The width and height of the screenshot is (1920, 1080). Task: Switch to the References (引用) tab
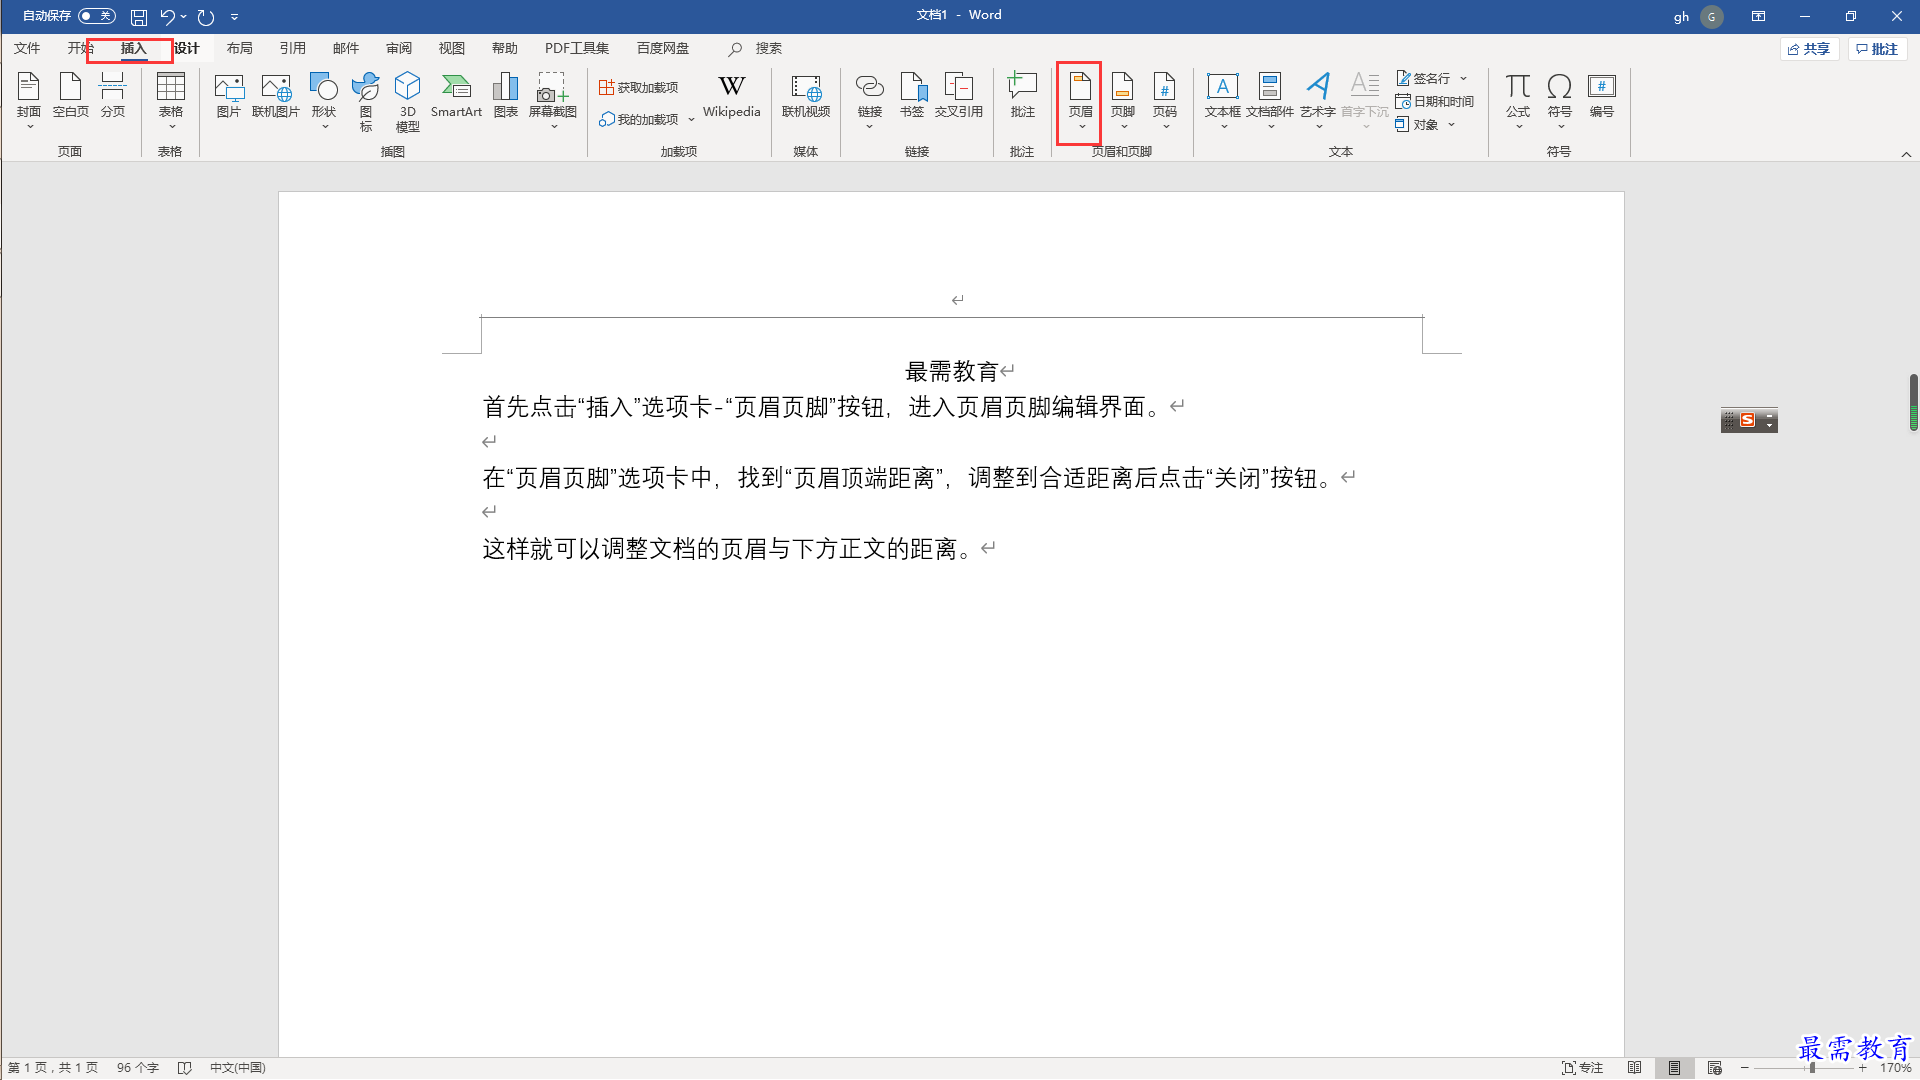(x=292, y=48)
